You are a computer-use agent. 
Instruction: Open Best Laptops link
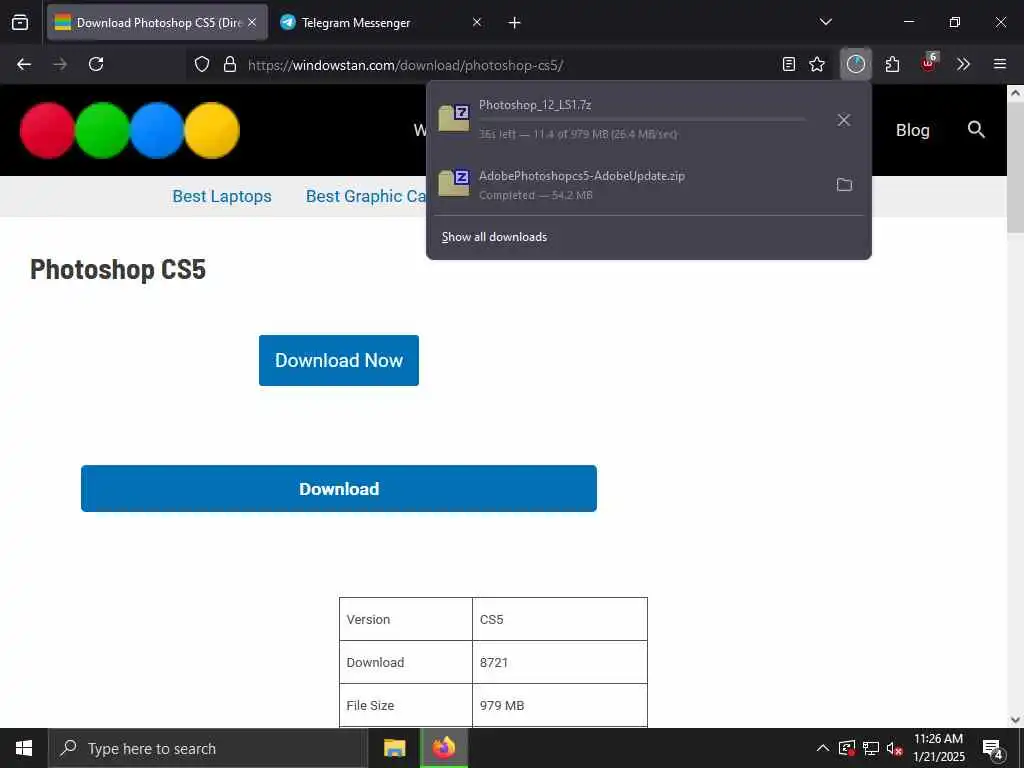(222, 197)
